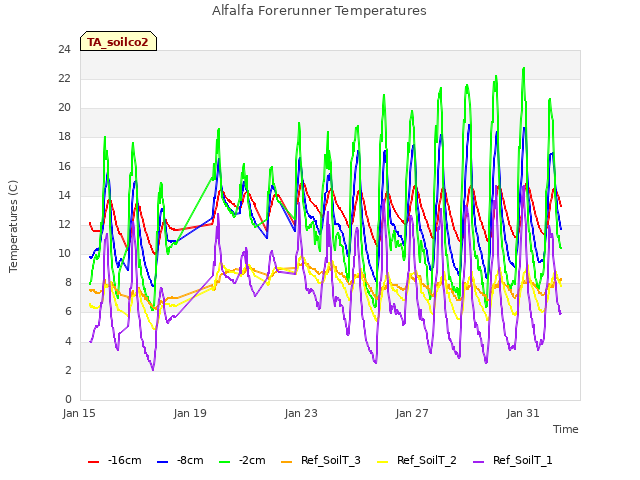
Task: Click the yellow Ref_SoilT_2 legend marker
Action: [x=382, y=462]
